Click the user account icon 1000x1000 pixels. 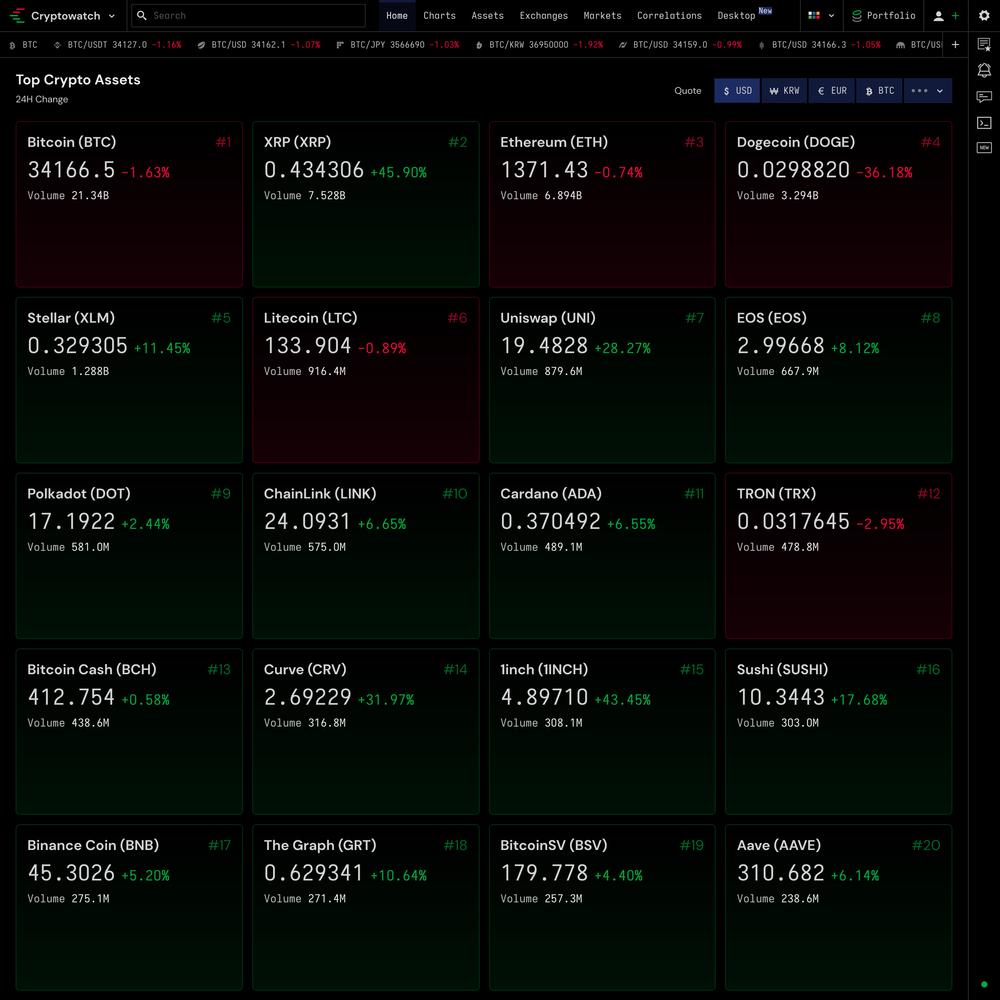coord(938,16)
